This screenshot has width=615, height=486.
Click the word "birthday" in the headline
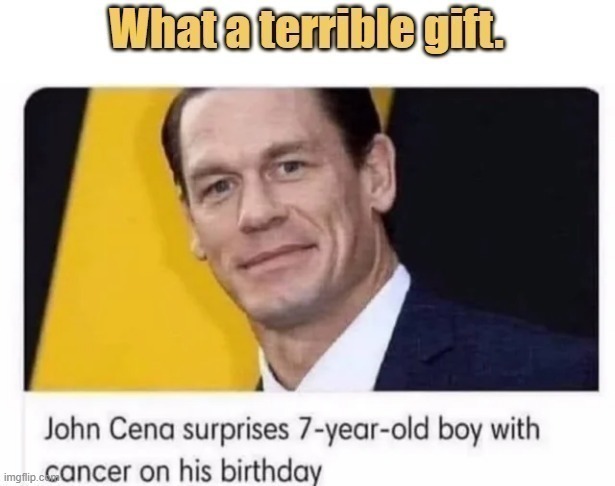271,470
